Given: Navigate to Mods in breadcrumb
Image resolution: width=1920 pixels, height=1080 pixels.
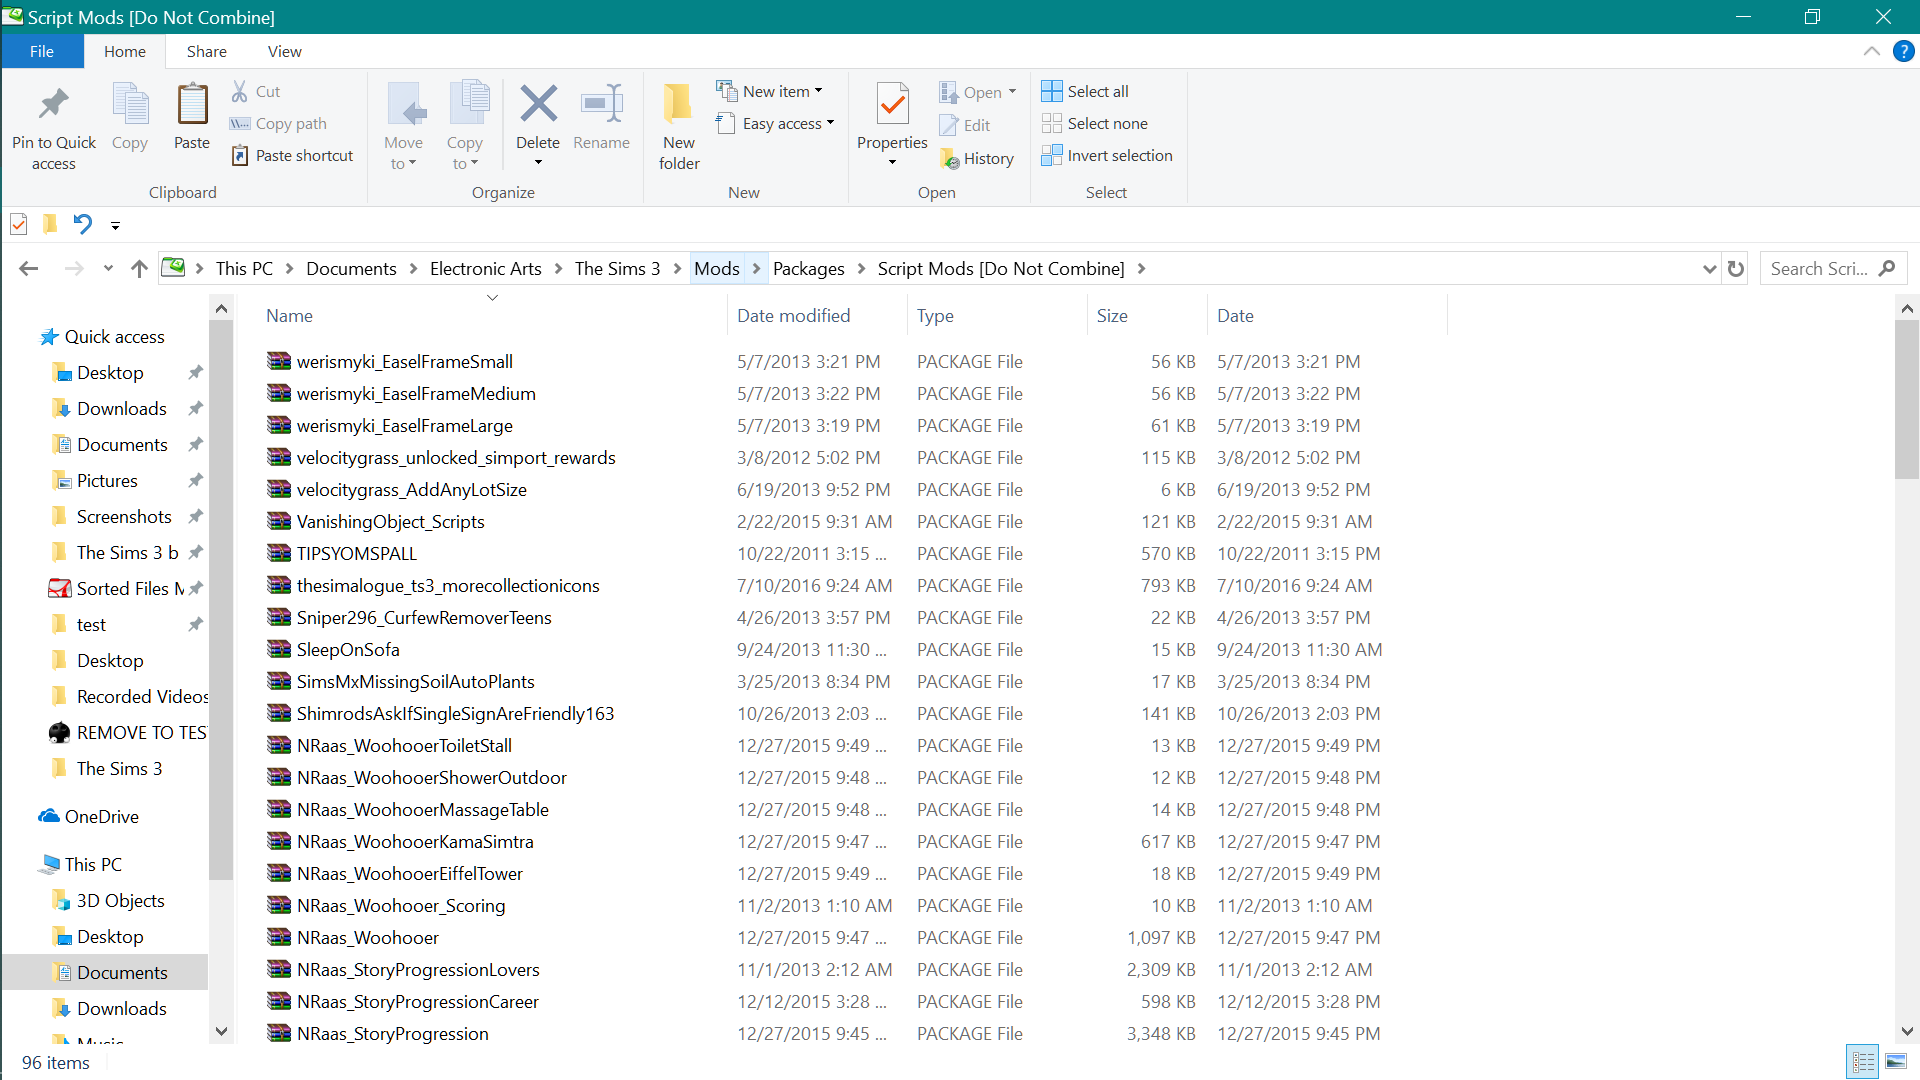Looking at the screenshot, I should 717,268.
